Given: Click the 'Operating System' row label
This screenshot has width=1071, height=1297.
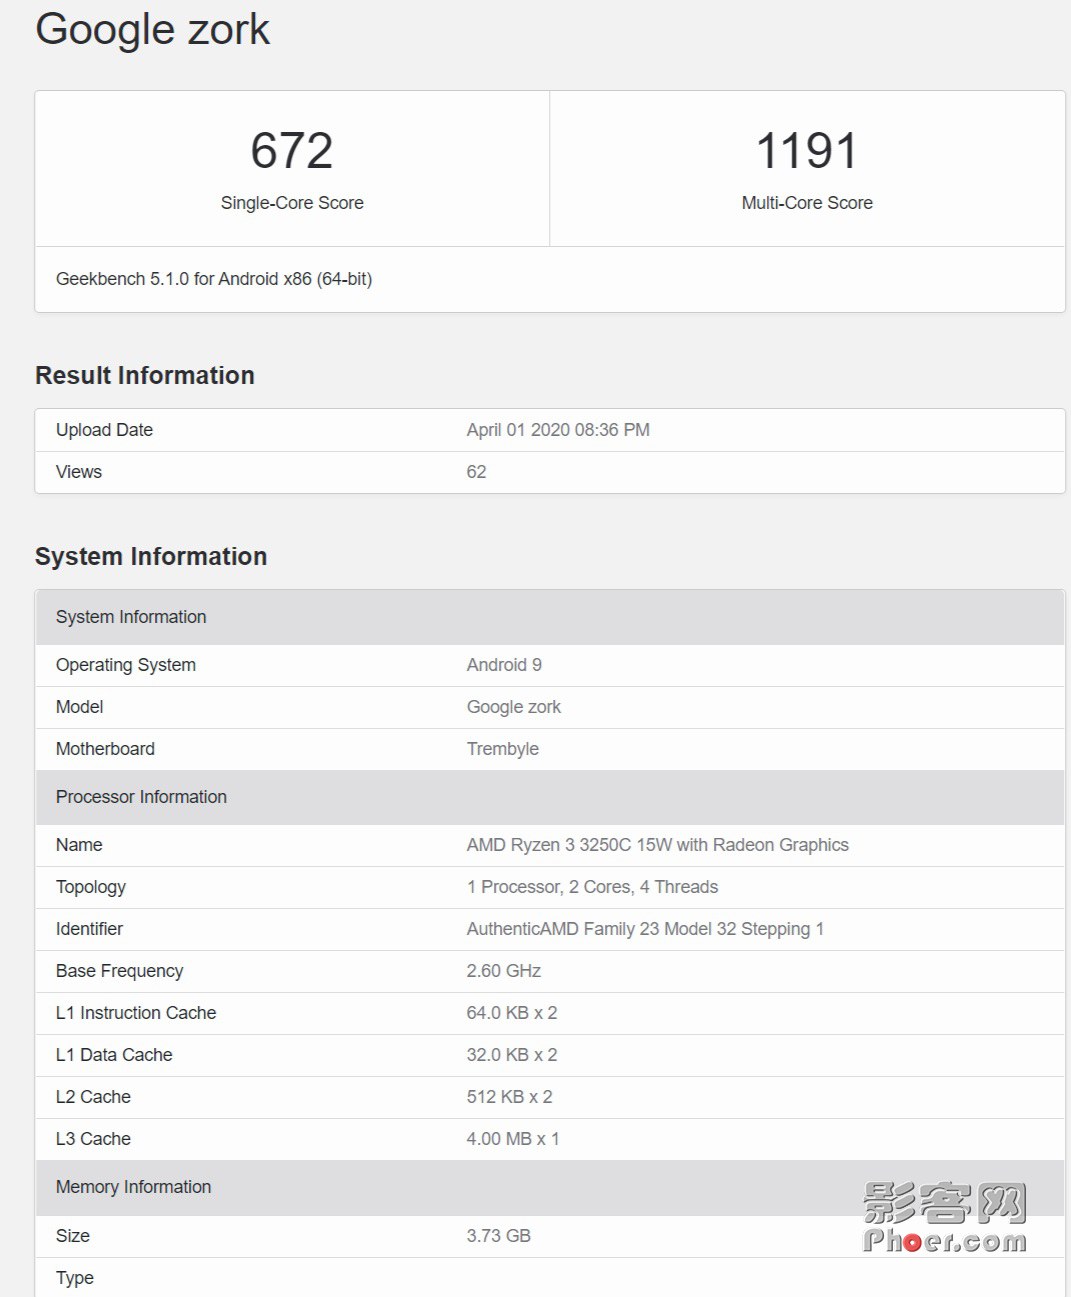Looking at the screenshot, I should tap(126, 665).
